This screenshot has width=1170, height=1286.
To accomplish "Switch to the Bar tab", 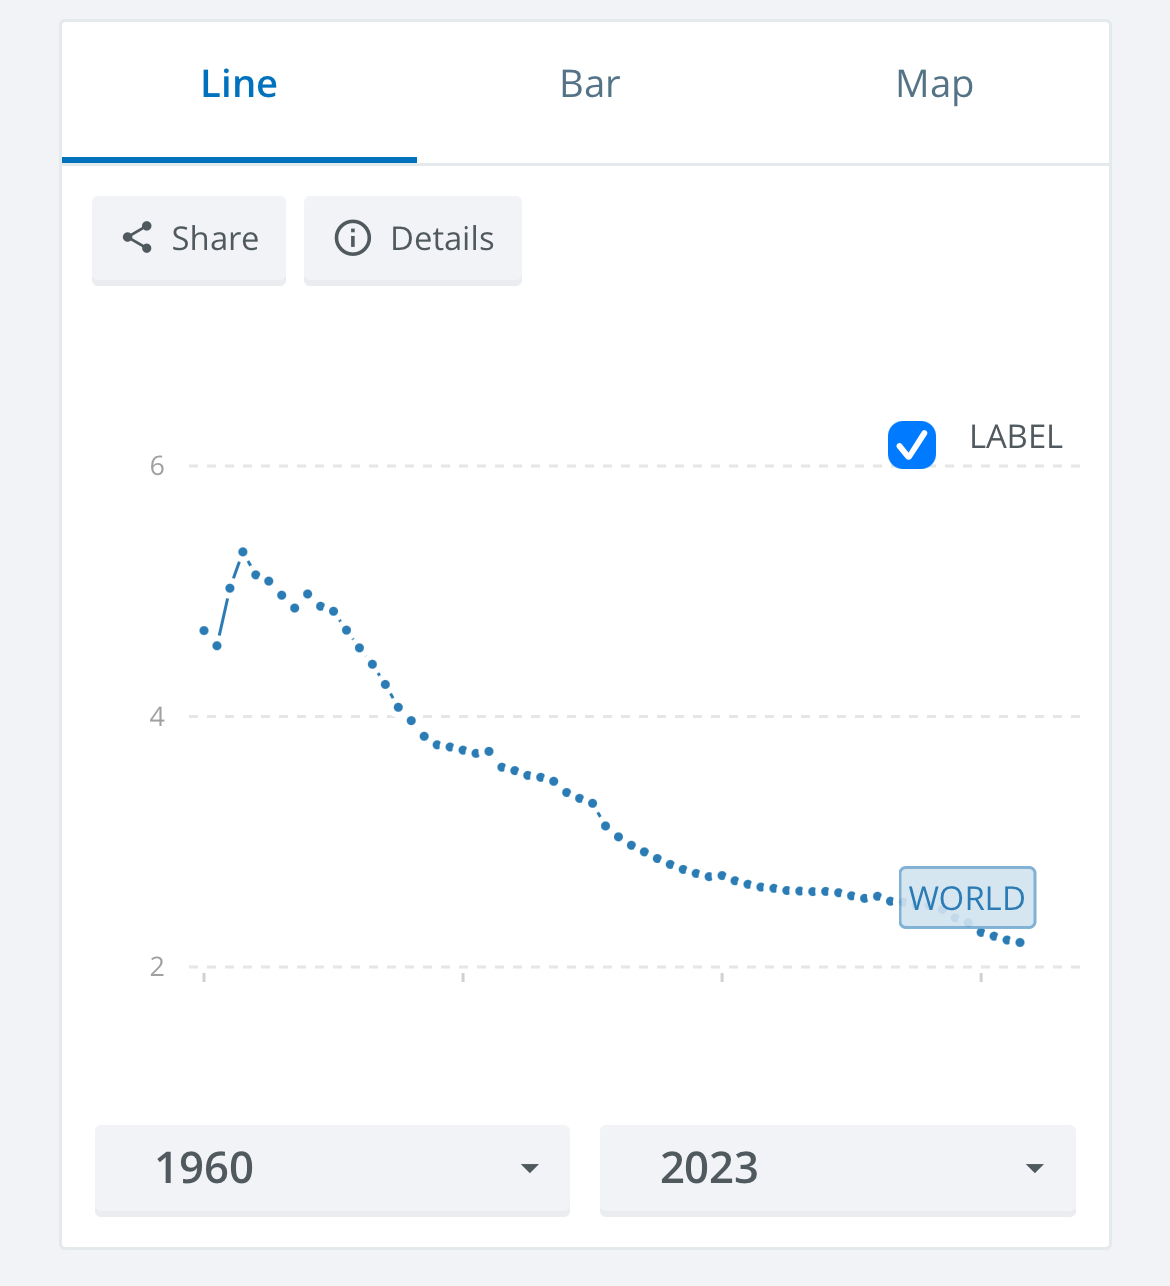I will 590,84.
